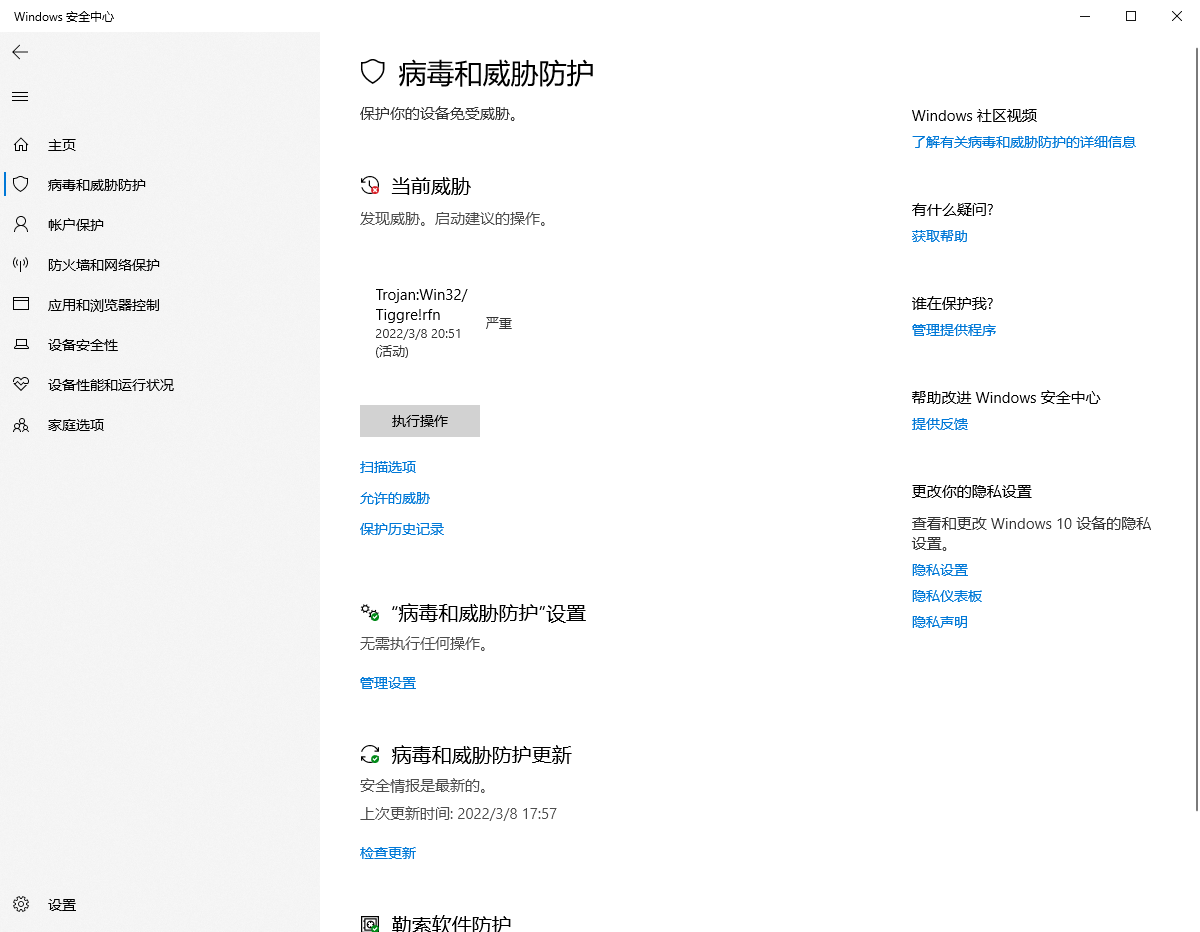View 允许的威胁
This screenshot has height=932, width=1200.
(394, 497)
